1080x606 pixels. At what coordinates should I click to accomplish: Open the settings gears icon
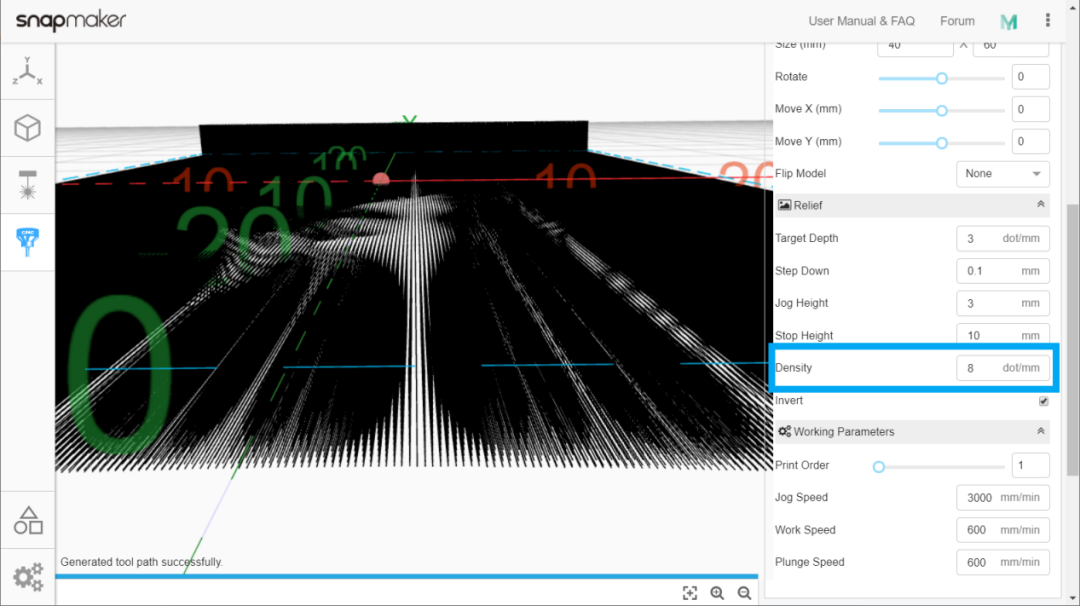tap(28, 577)
